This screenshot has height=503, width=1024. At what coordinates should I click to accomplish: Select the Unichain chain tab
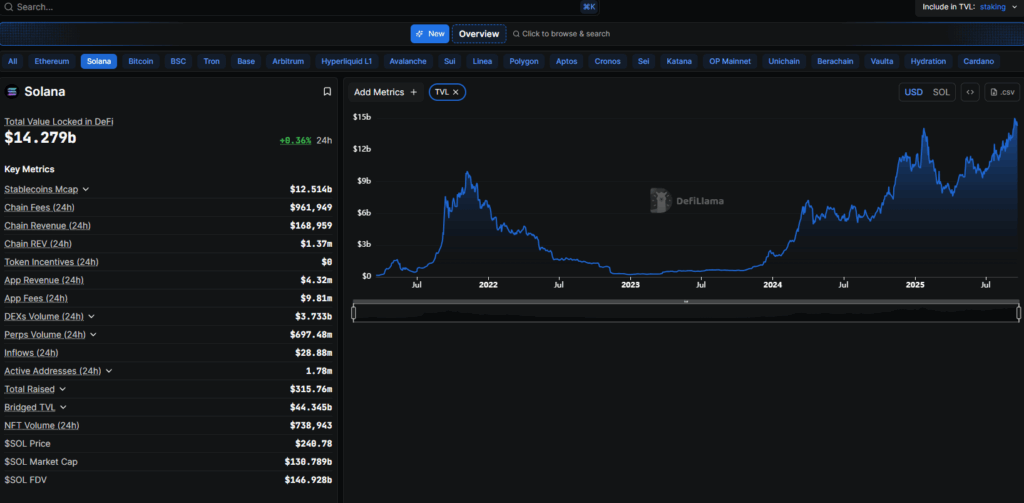coord(784,61)
